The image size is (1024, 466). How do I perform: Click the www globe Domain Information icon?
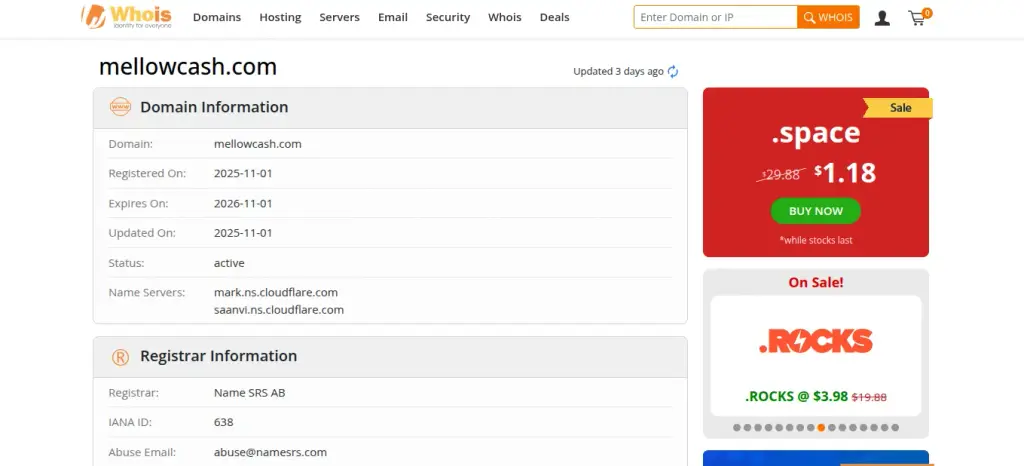120,107
